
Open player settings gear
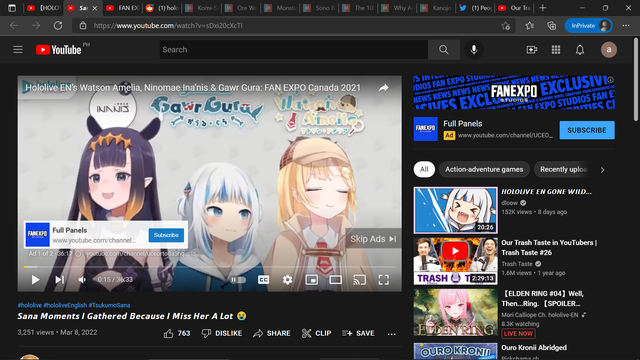(287, 280)
